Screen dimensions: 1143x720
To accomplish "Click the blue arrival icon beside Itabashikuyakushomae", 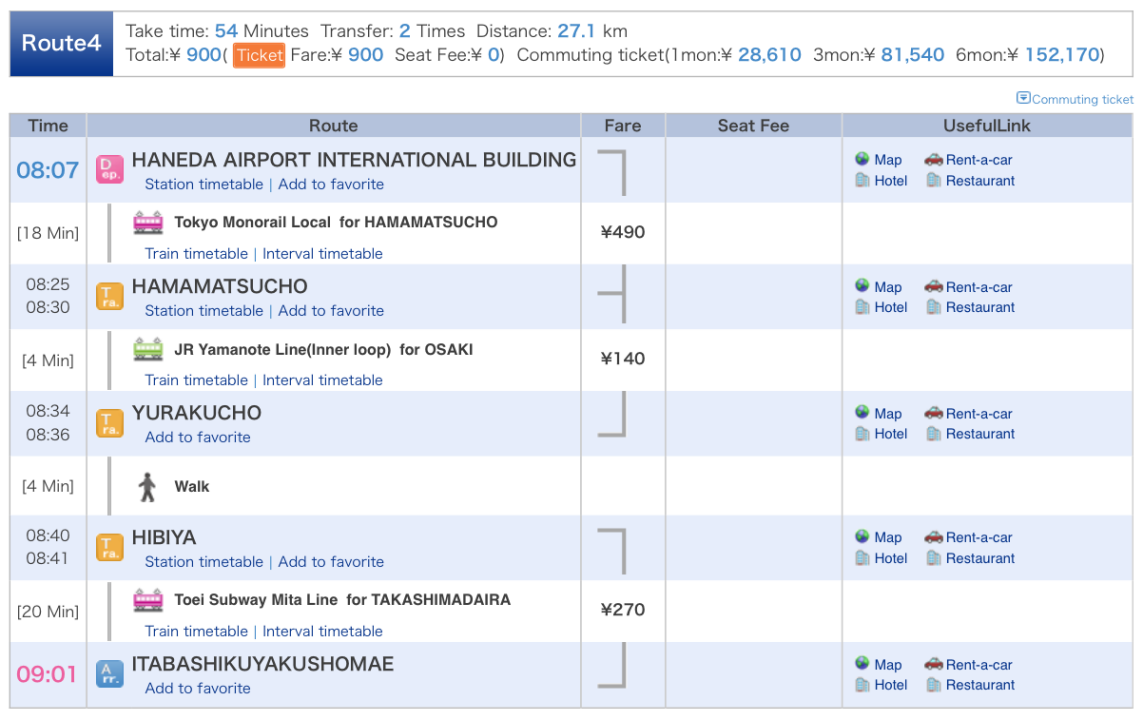I will [110, 674].
